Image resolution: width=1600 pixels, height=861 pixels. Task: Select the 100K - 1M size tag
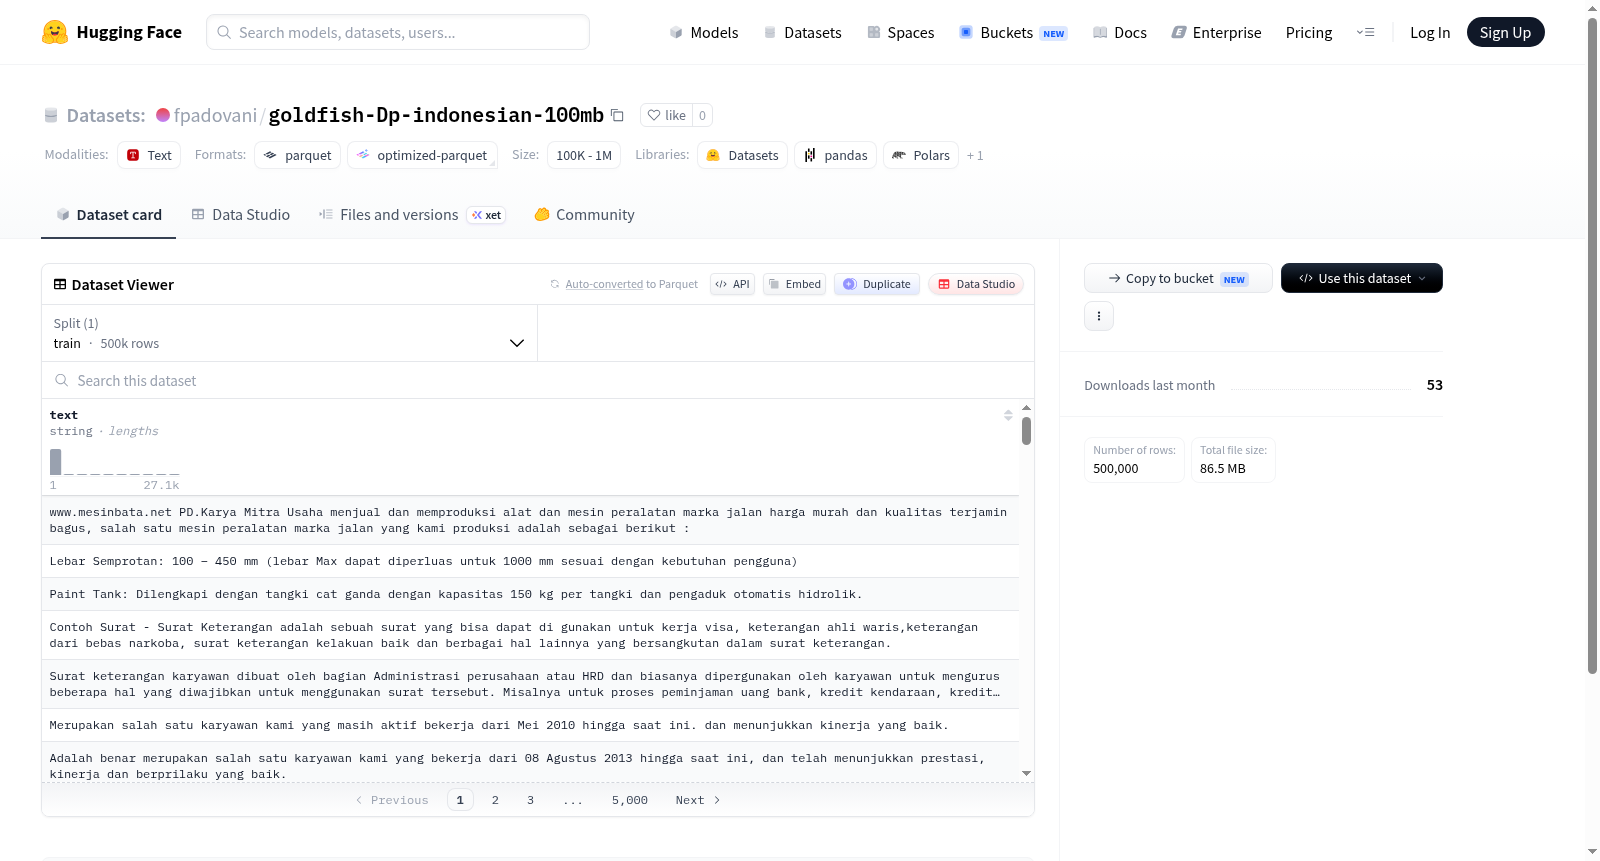point(584,155)
